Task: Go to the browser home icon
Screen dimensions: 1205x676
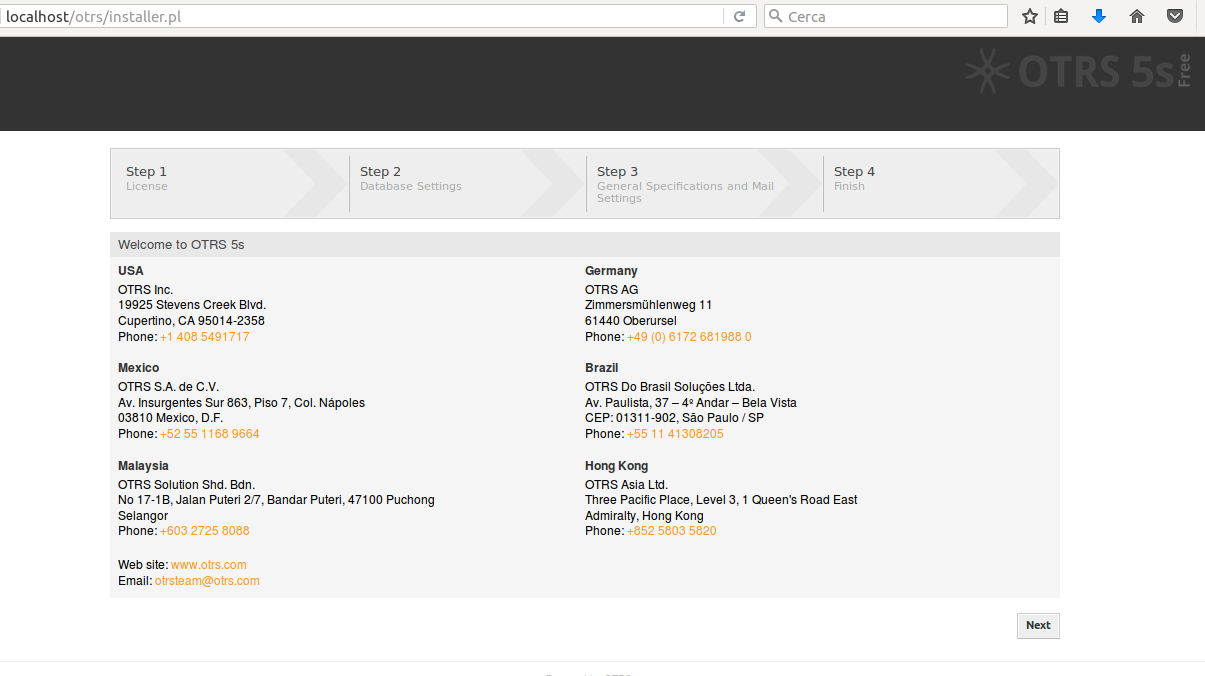Action: [x=1137, y=16]
